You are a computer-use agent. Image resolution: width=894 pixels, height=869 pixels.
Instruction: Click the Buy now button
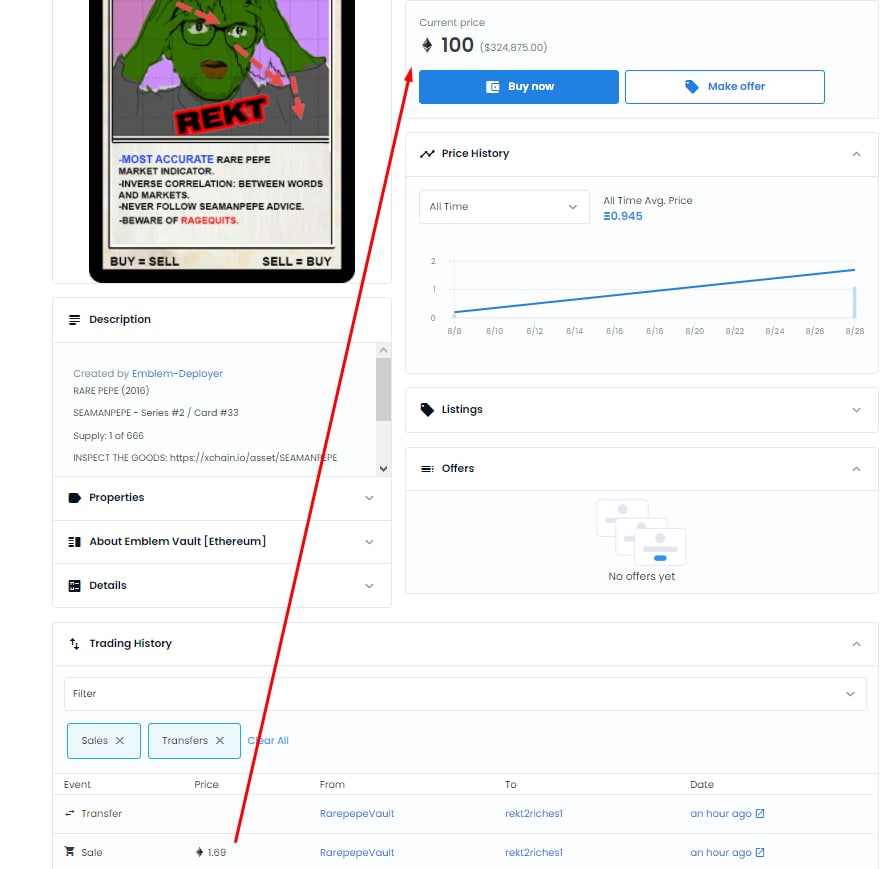[518, 87]
